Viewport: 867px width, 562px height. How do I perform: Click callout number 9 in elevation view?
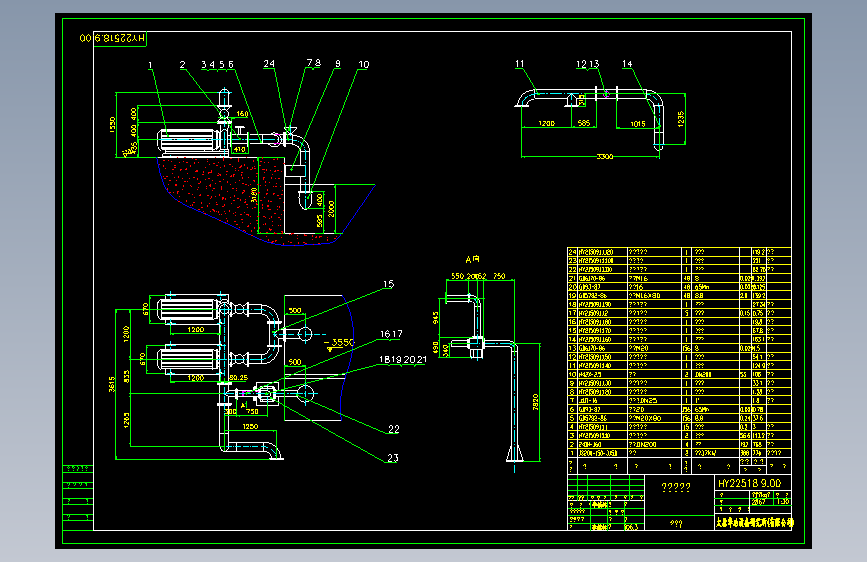pyautogui.click(x=337, y=64)
